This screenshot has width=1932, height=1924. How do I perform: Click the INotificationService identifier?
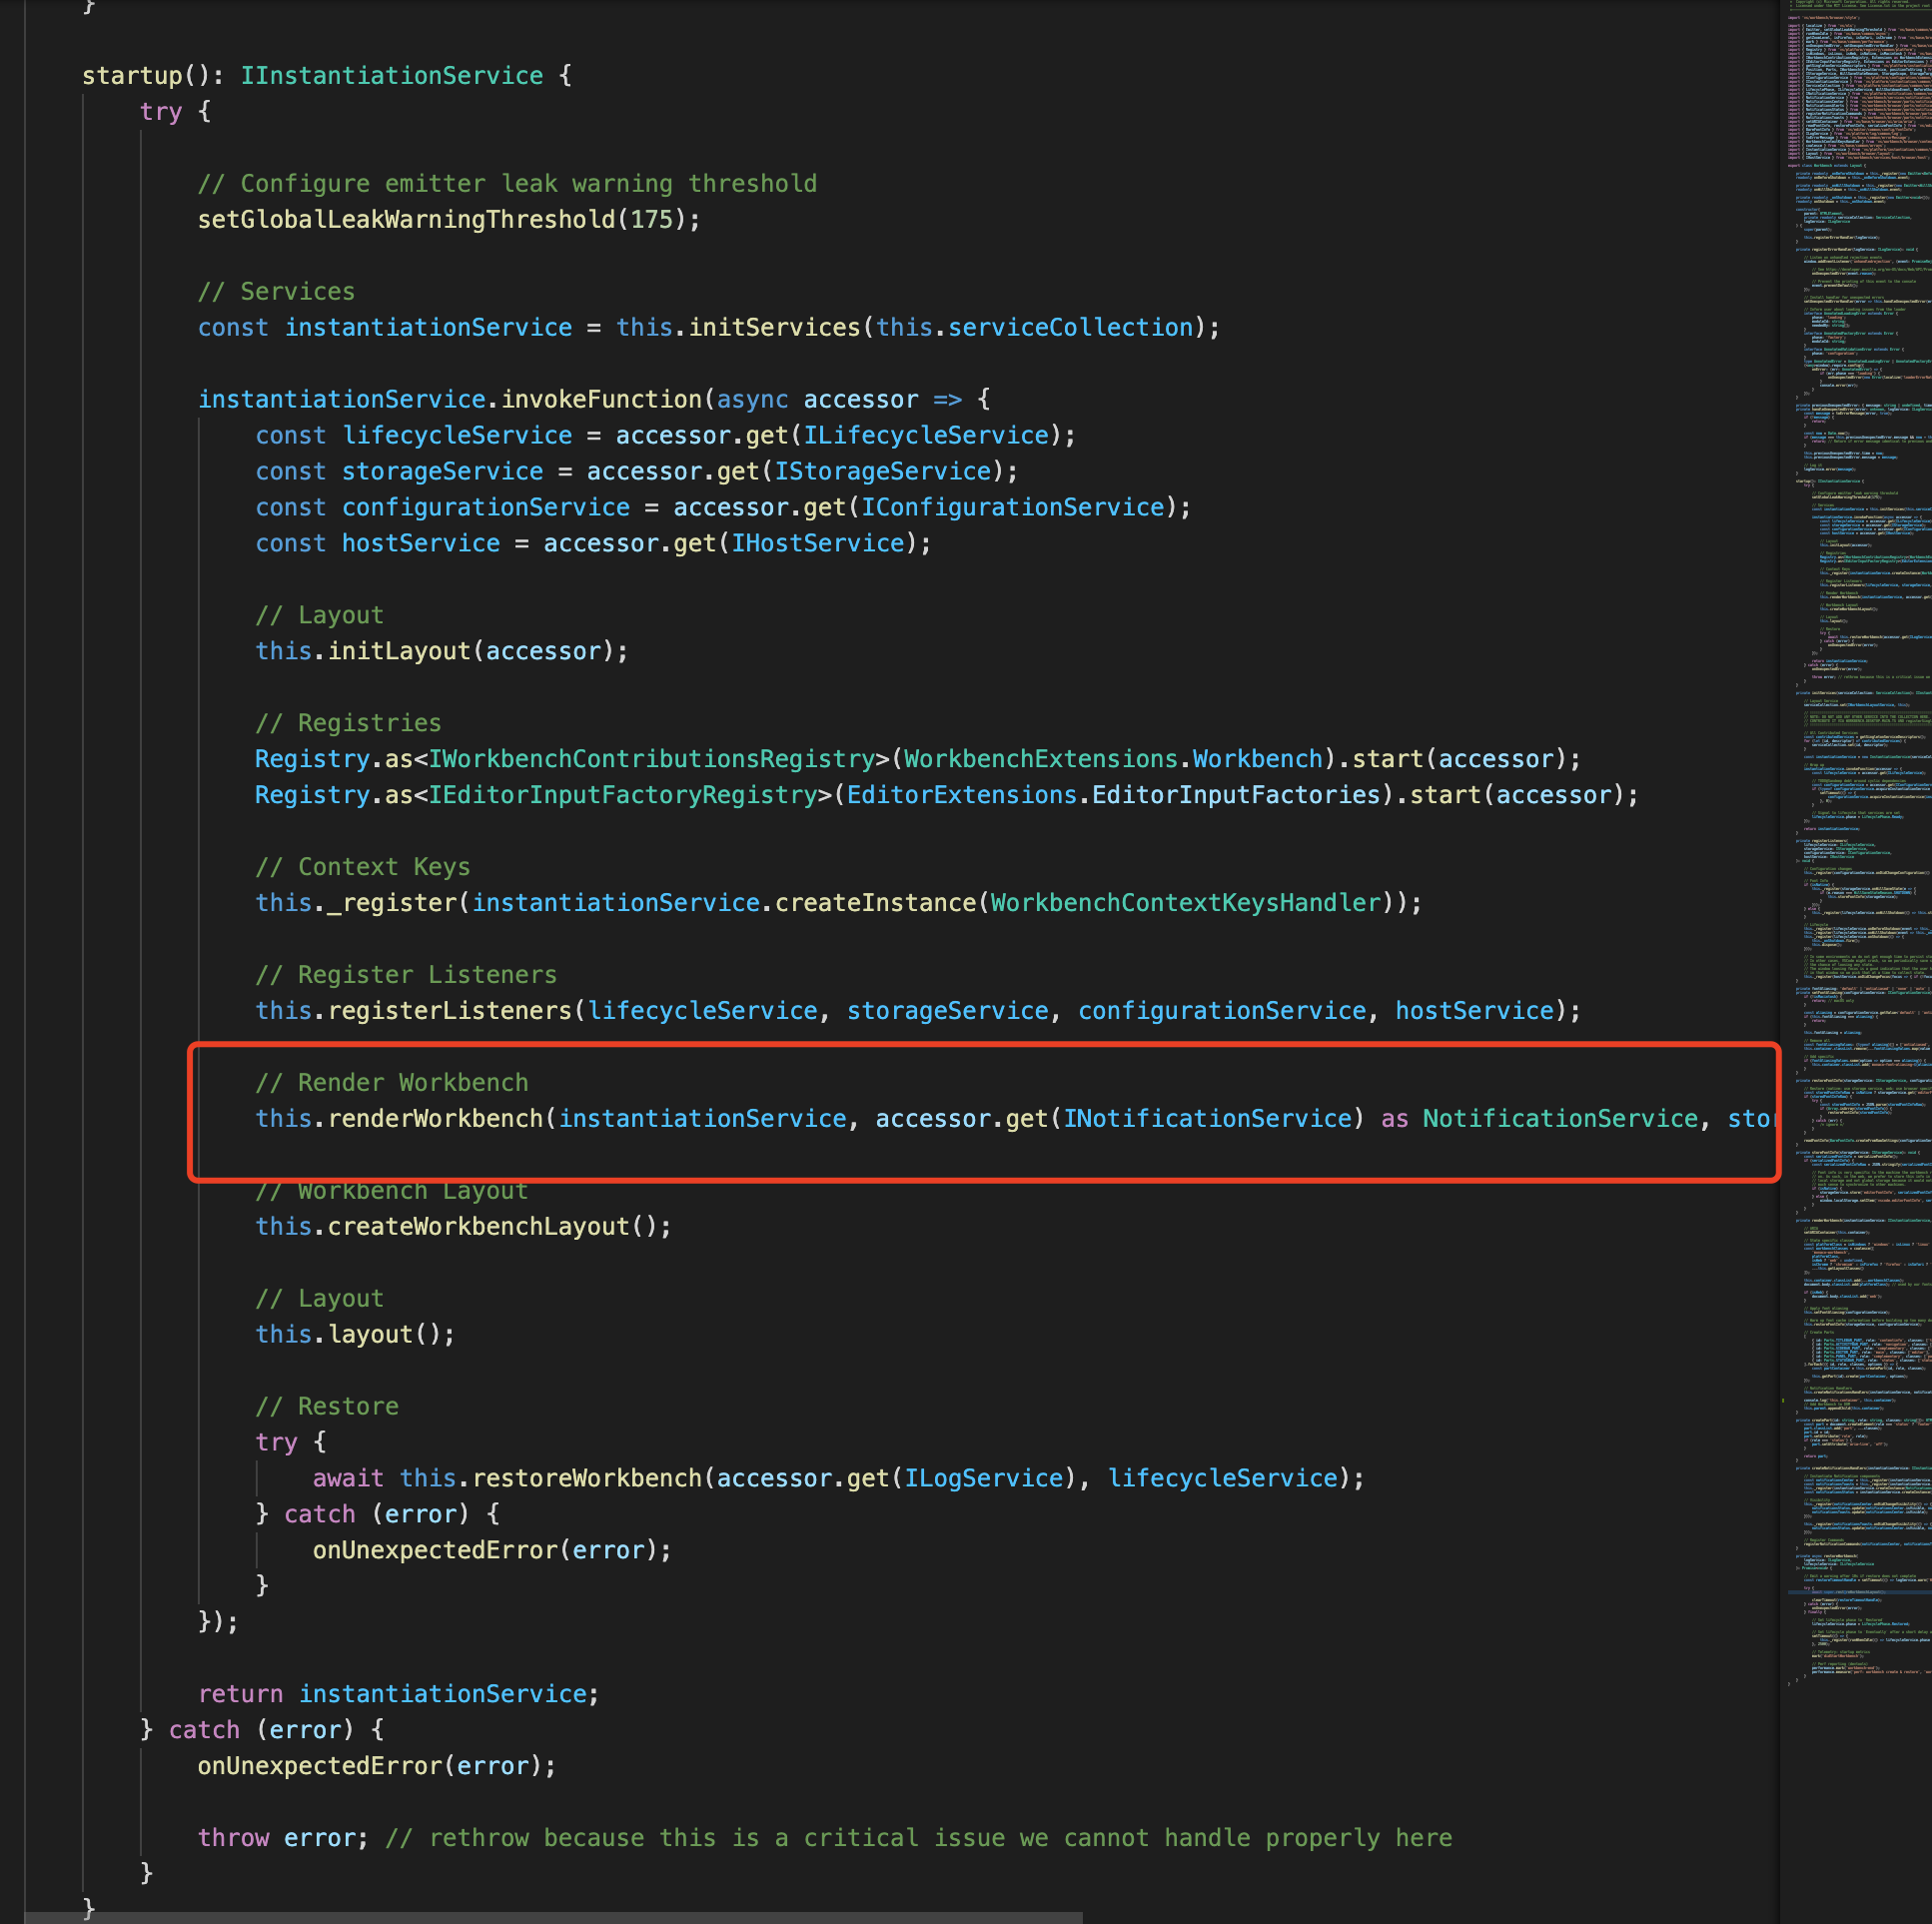coord(1207,1119)
